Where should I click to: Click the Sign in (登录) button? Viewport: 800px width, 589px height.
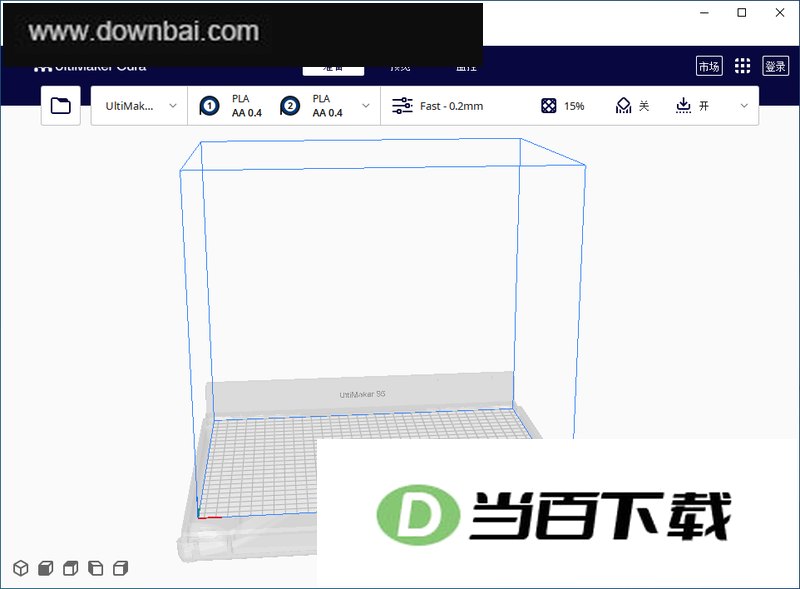(x=776, y=66)
